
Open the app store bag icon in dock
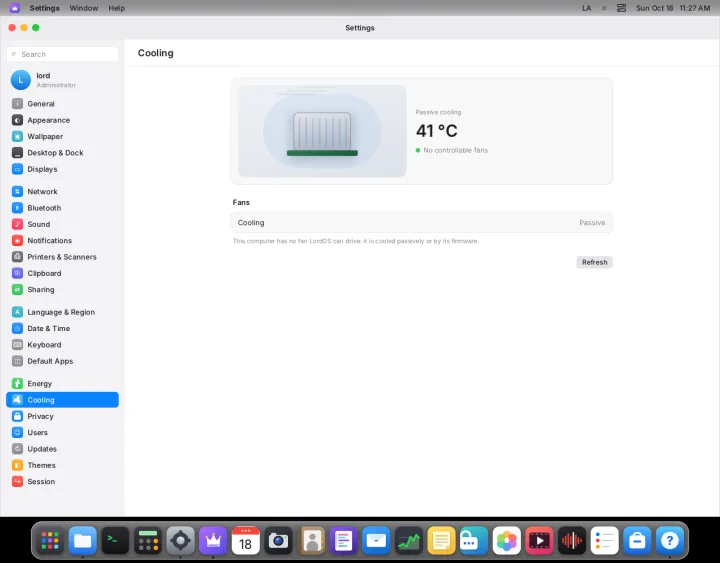[x=637, y=540]
